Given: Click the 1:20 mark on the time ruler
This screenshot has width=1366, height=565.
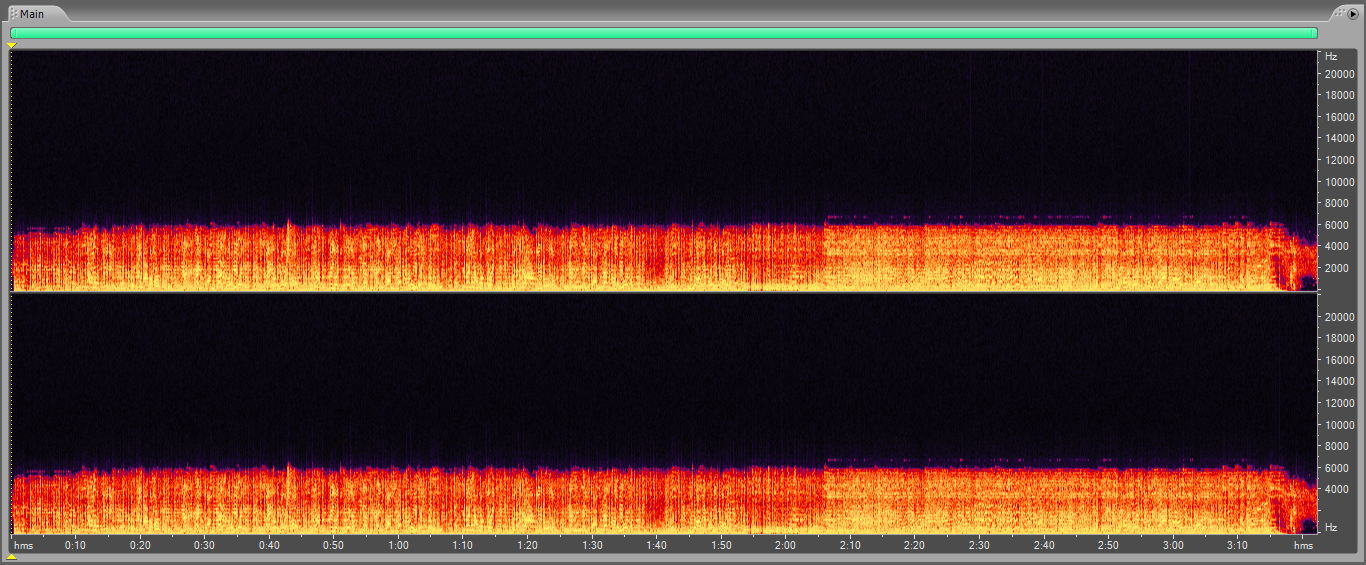Looking at the screenshot, I should [x=527, y=546].
